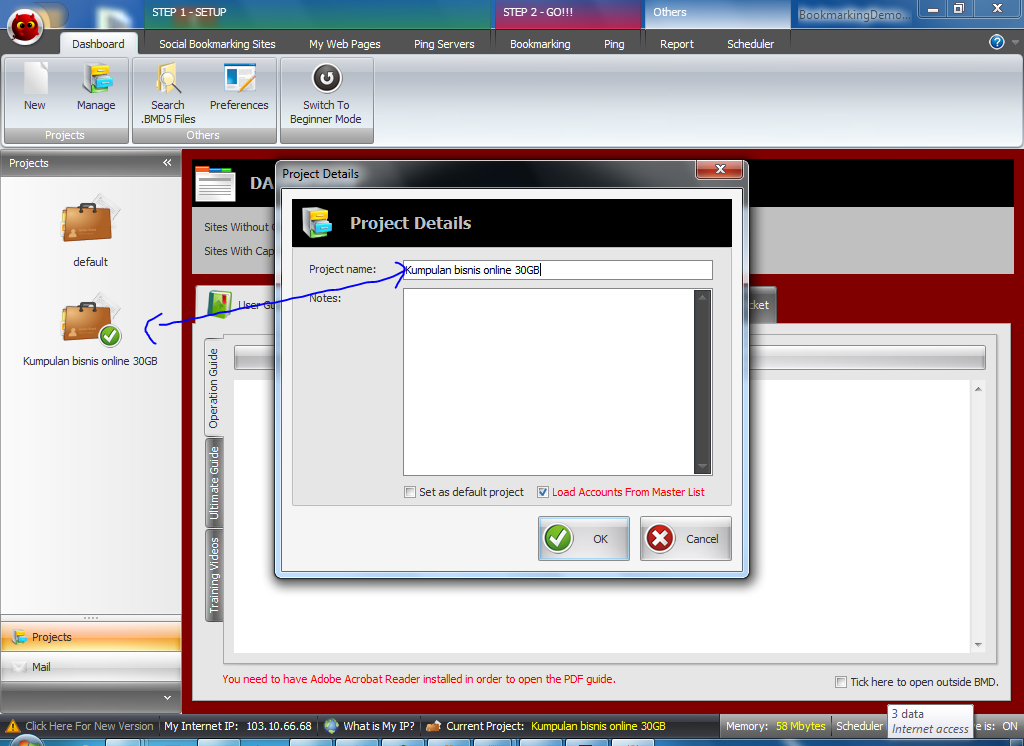The height and width of the screenshot is (746, 1024).
Task: Open the Scheduler ribbon tab
Action: (x=750, y=44)
